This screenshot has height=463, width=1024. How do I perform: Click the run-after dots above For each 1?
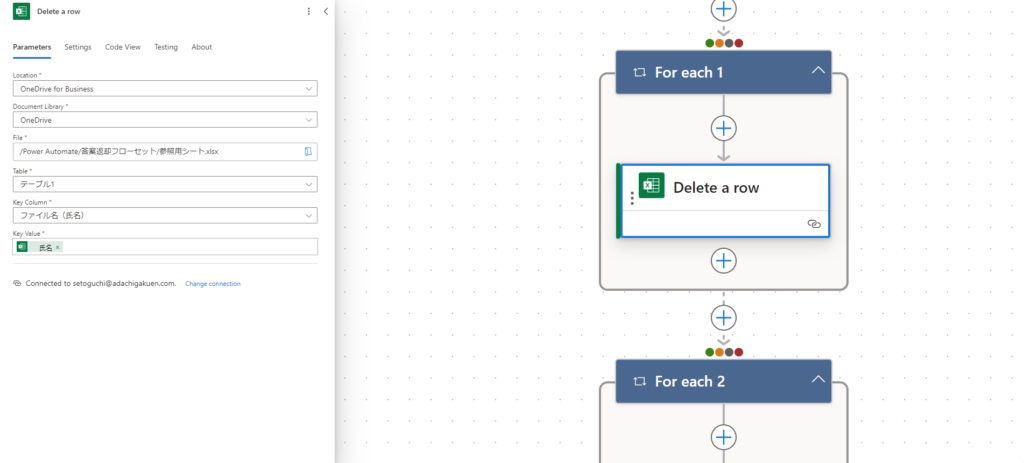coord(724,43)
